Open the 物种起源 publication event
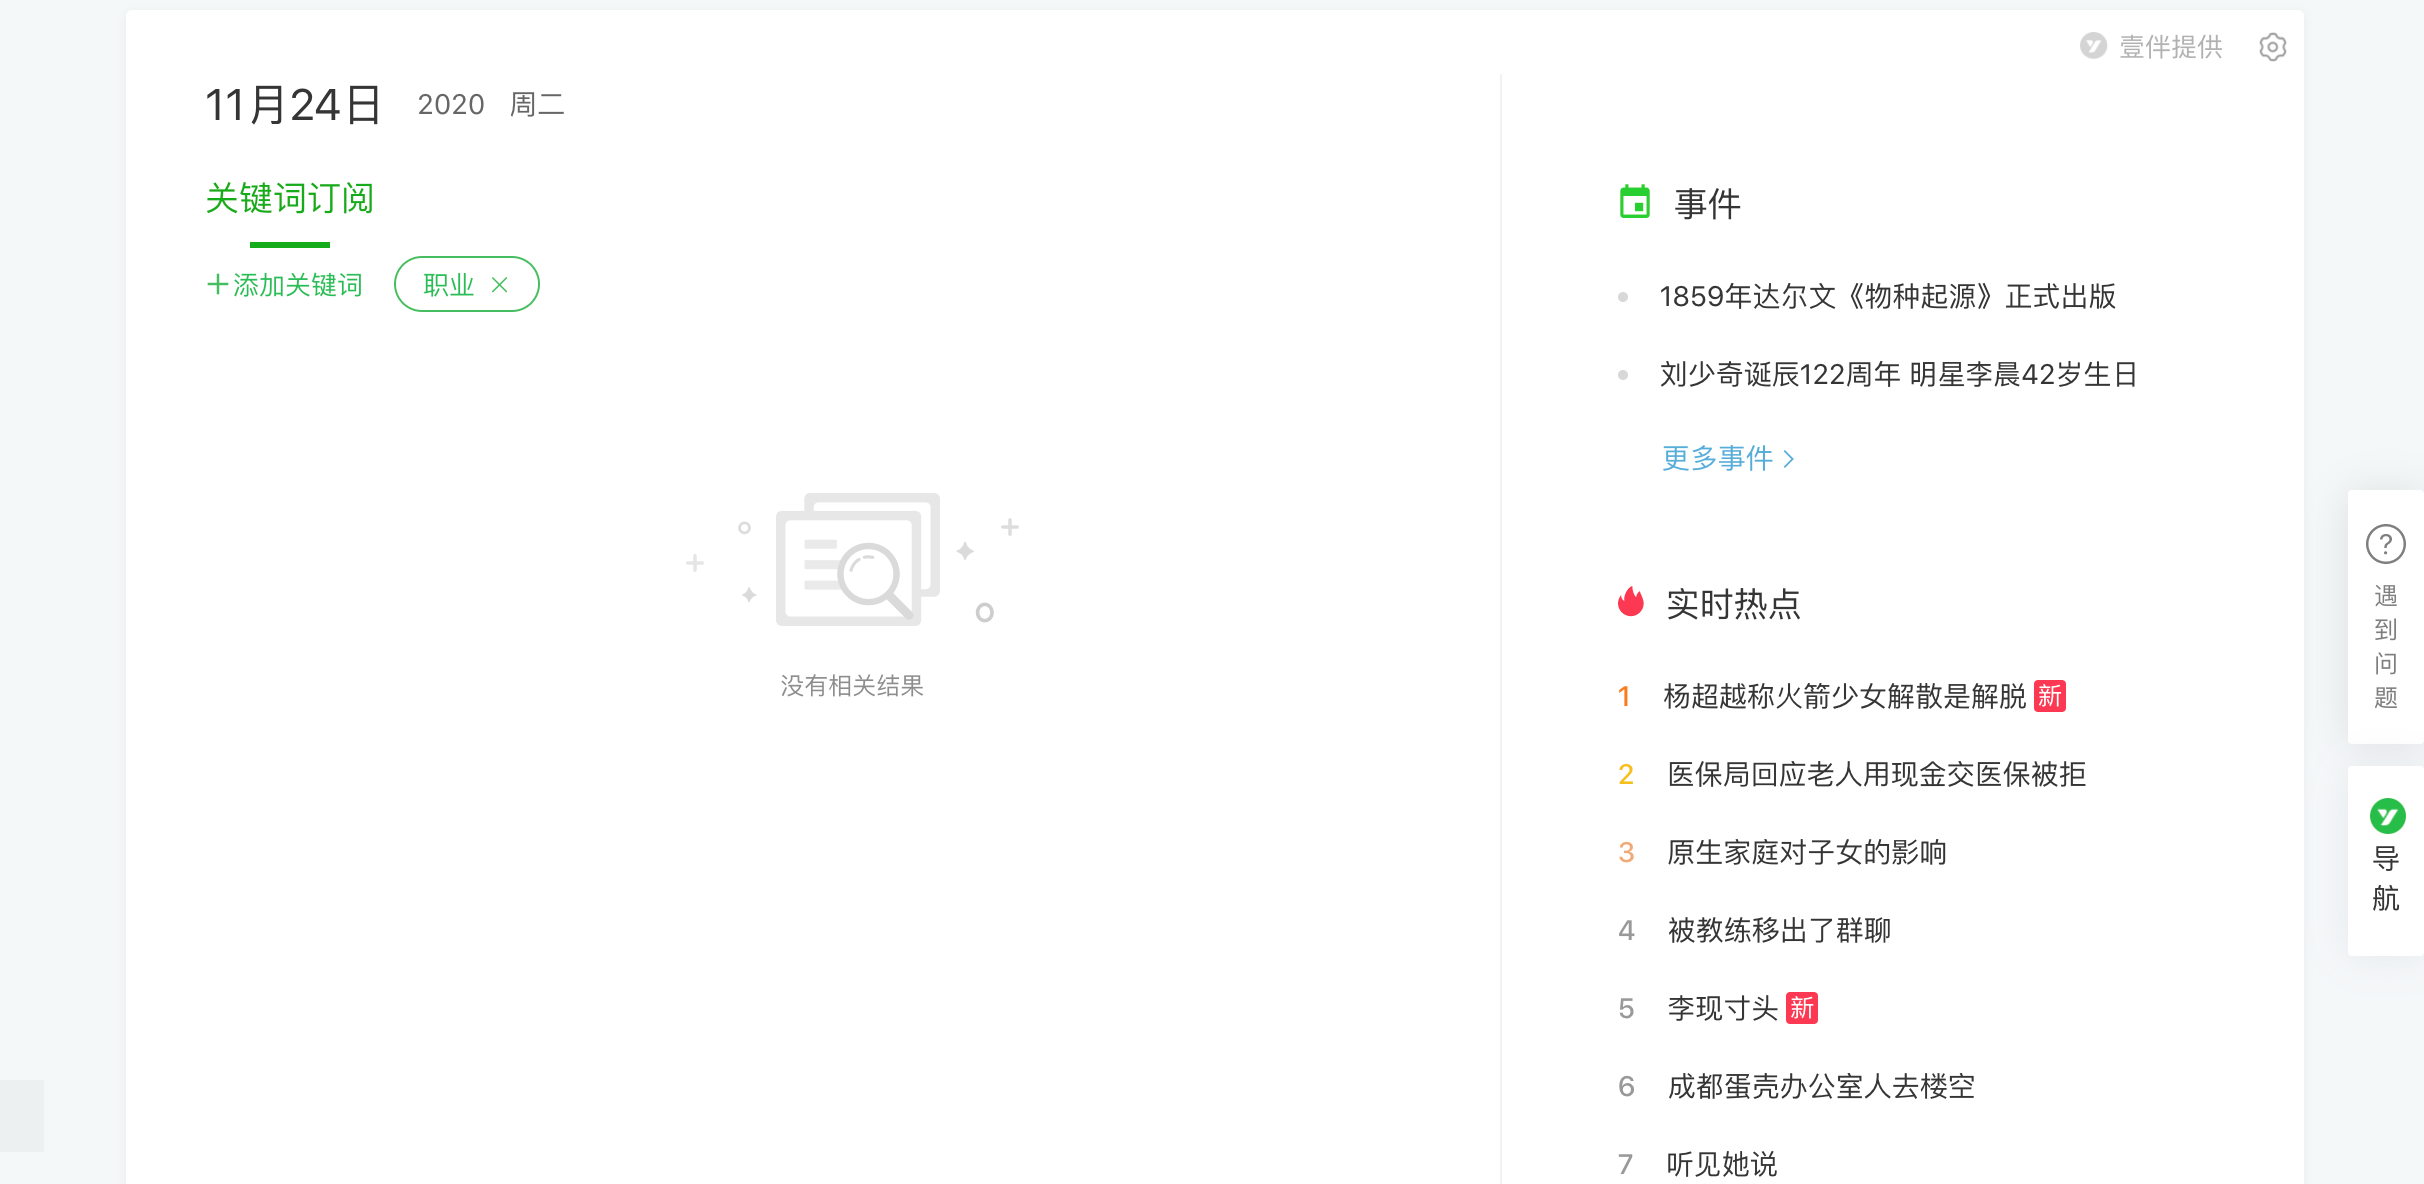 point(1887,296)
